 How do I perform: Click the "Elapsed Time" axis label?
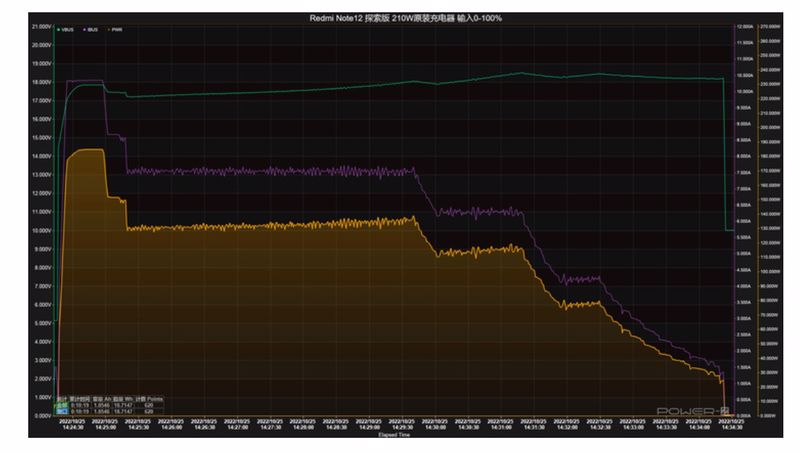point(394,435)
